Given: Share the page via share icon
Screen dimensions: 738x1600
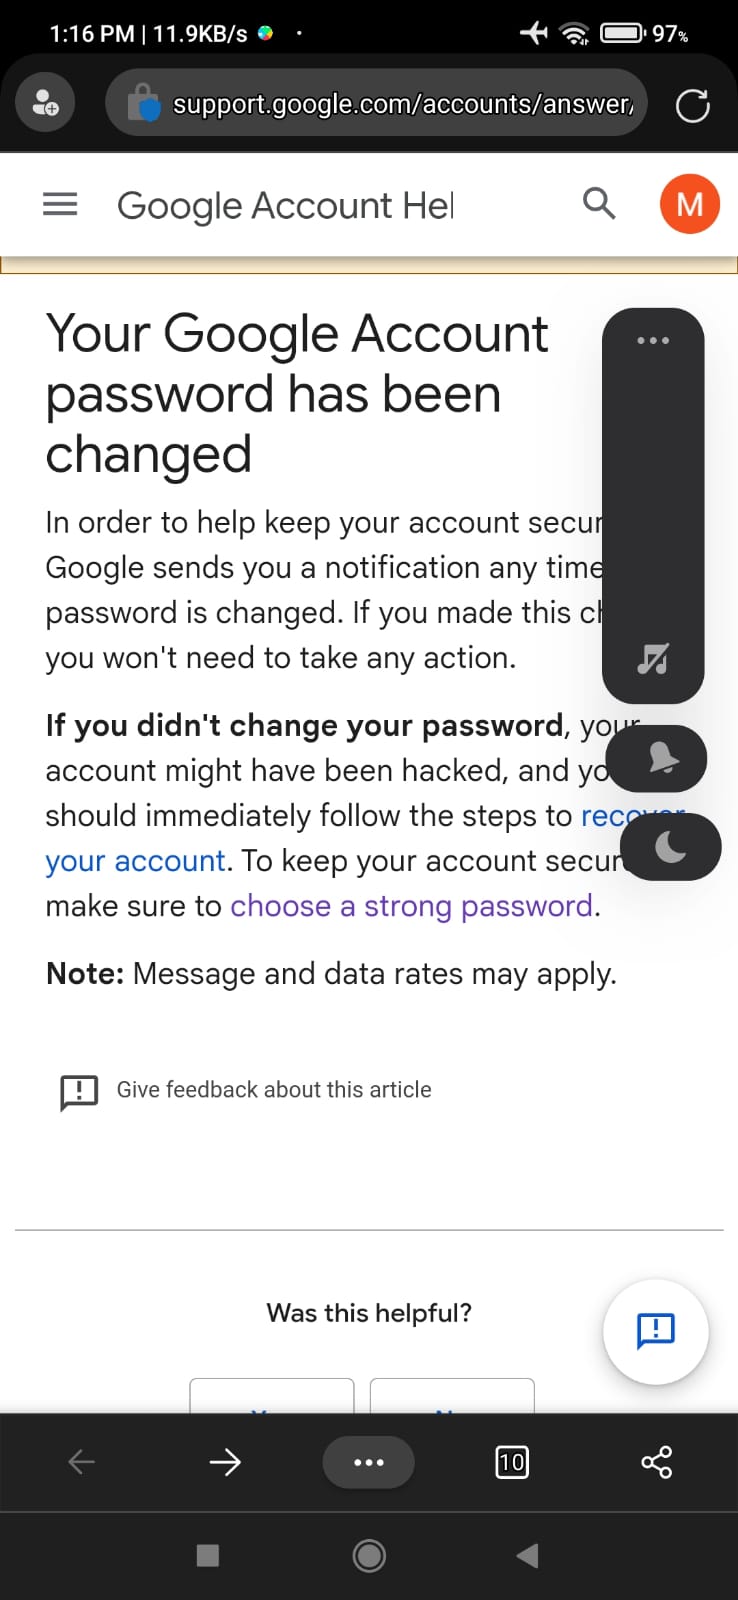Looking at the screenshot, I should [x=656, y=1462].
